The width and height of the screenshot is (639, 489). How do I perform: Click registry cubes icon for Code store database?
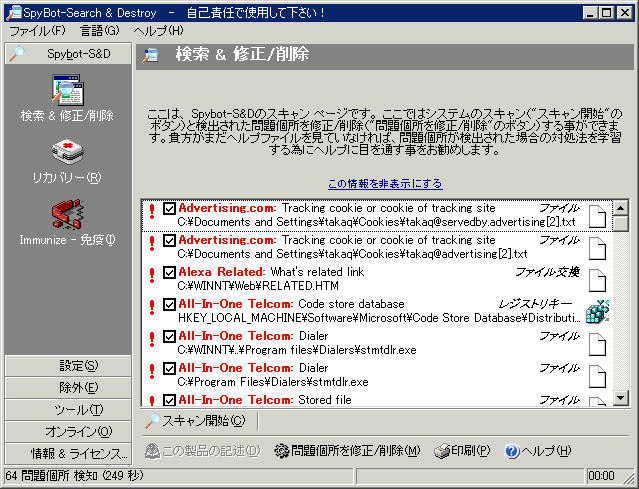597,312
